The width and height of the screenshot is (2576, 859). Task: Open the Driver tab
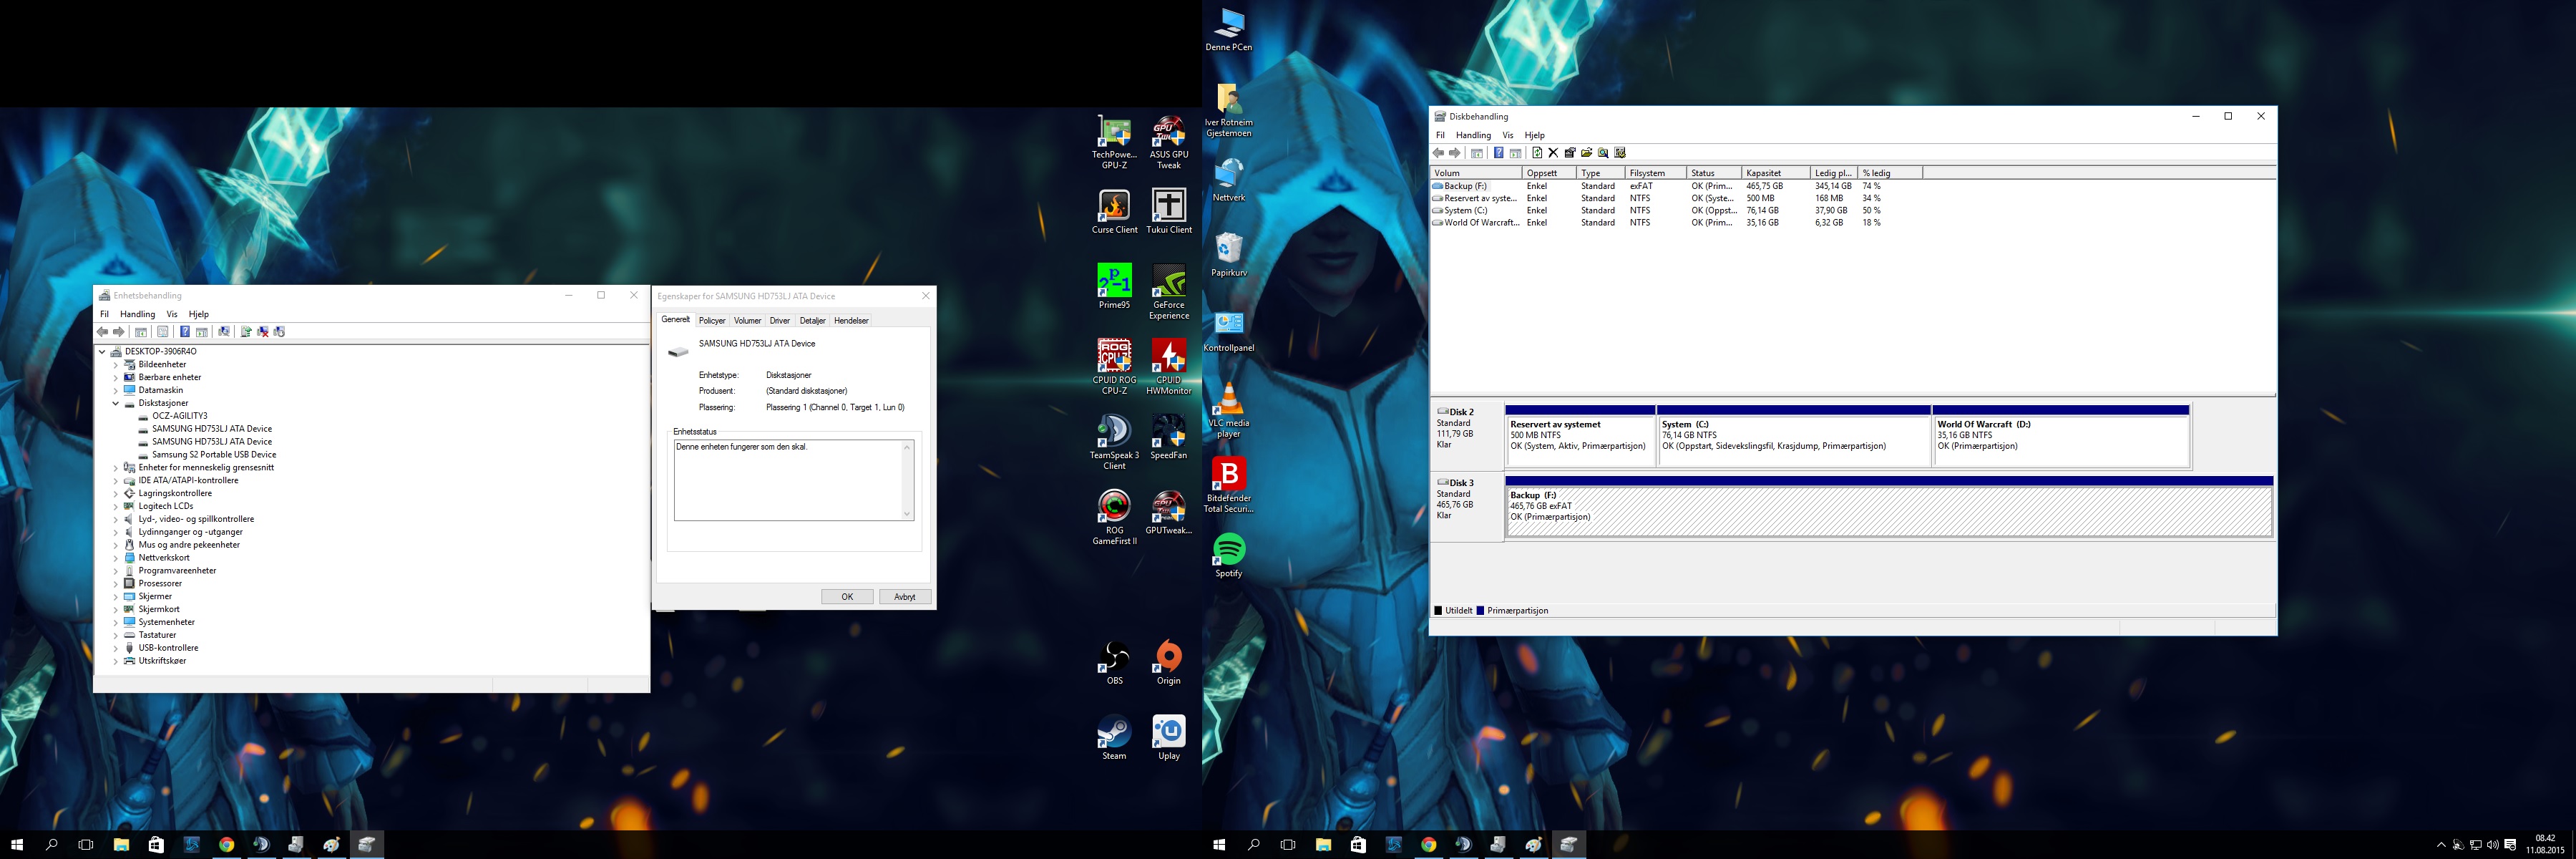point(780,321)
